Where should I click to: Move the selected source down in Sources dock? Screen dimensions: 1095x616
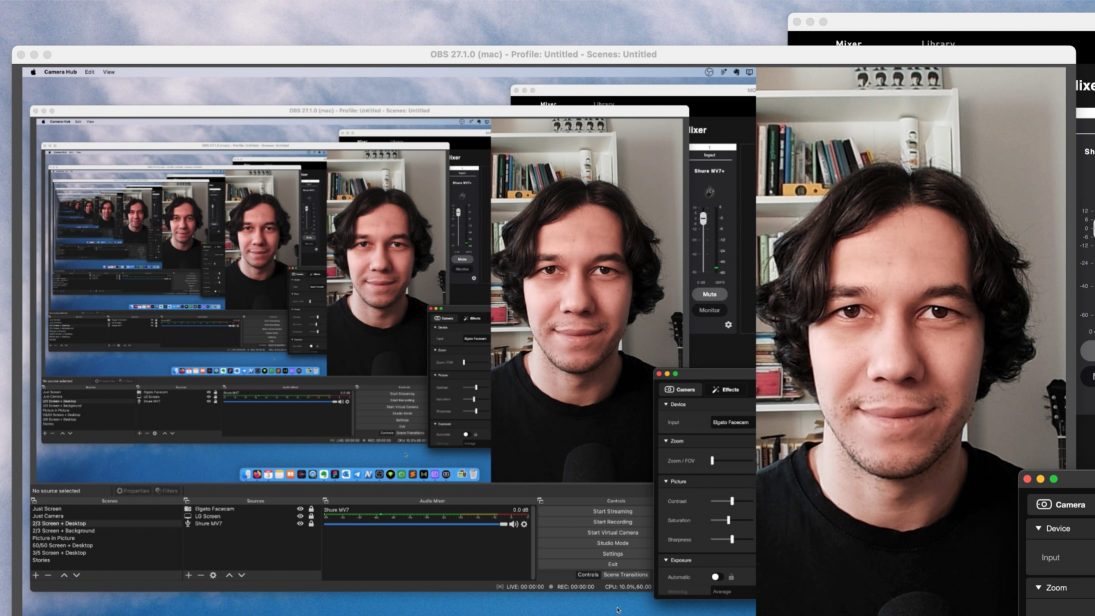point(242,575)
